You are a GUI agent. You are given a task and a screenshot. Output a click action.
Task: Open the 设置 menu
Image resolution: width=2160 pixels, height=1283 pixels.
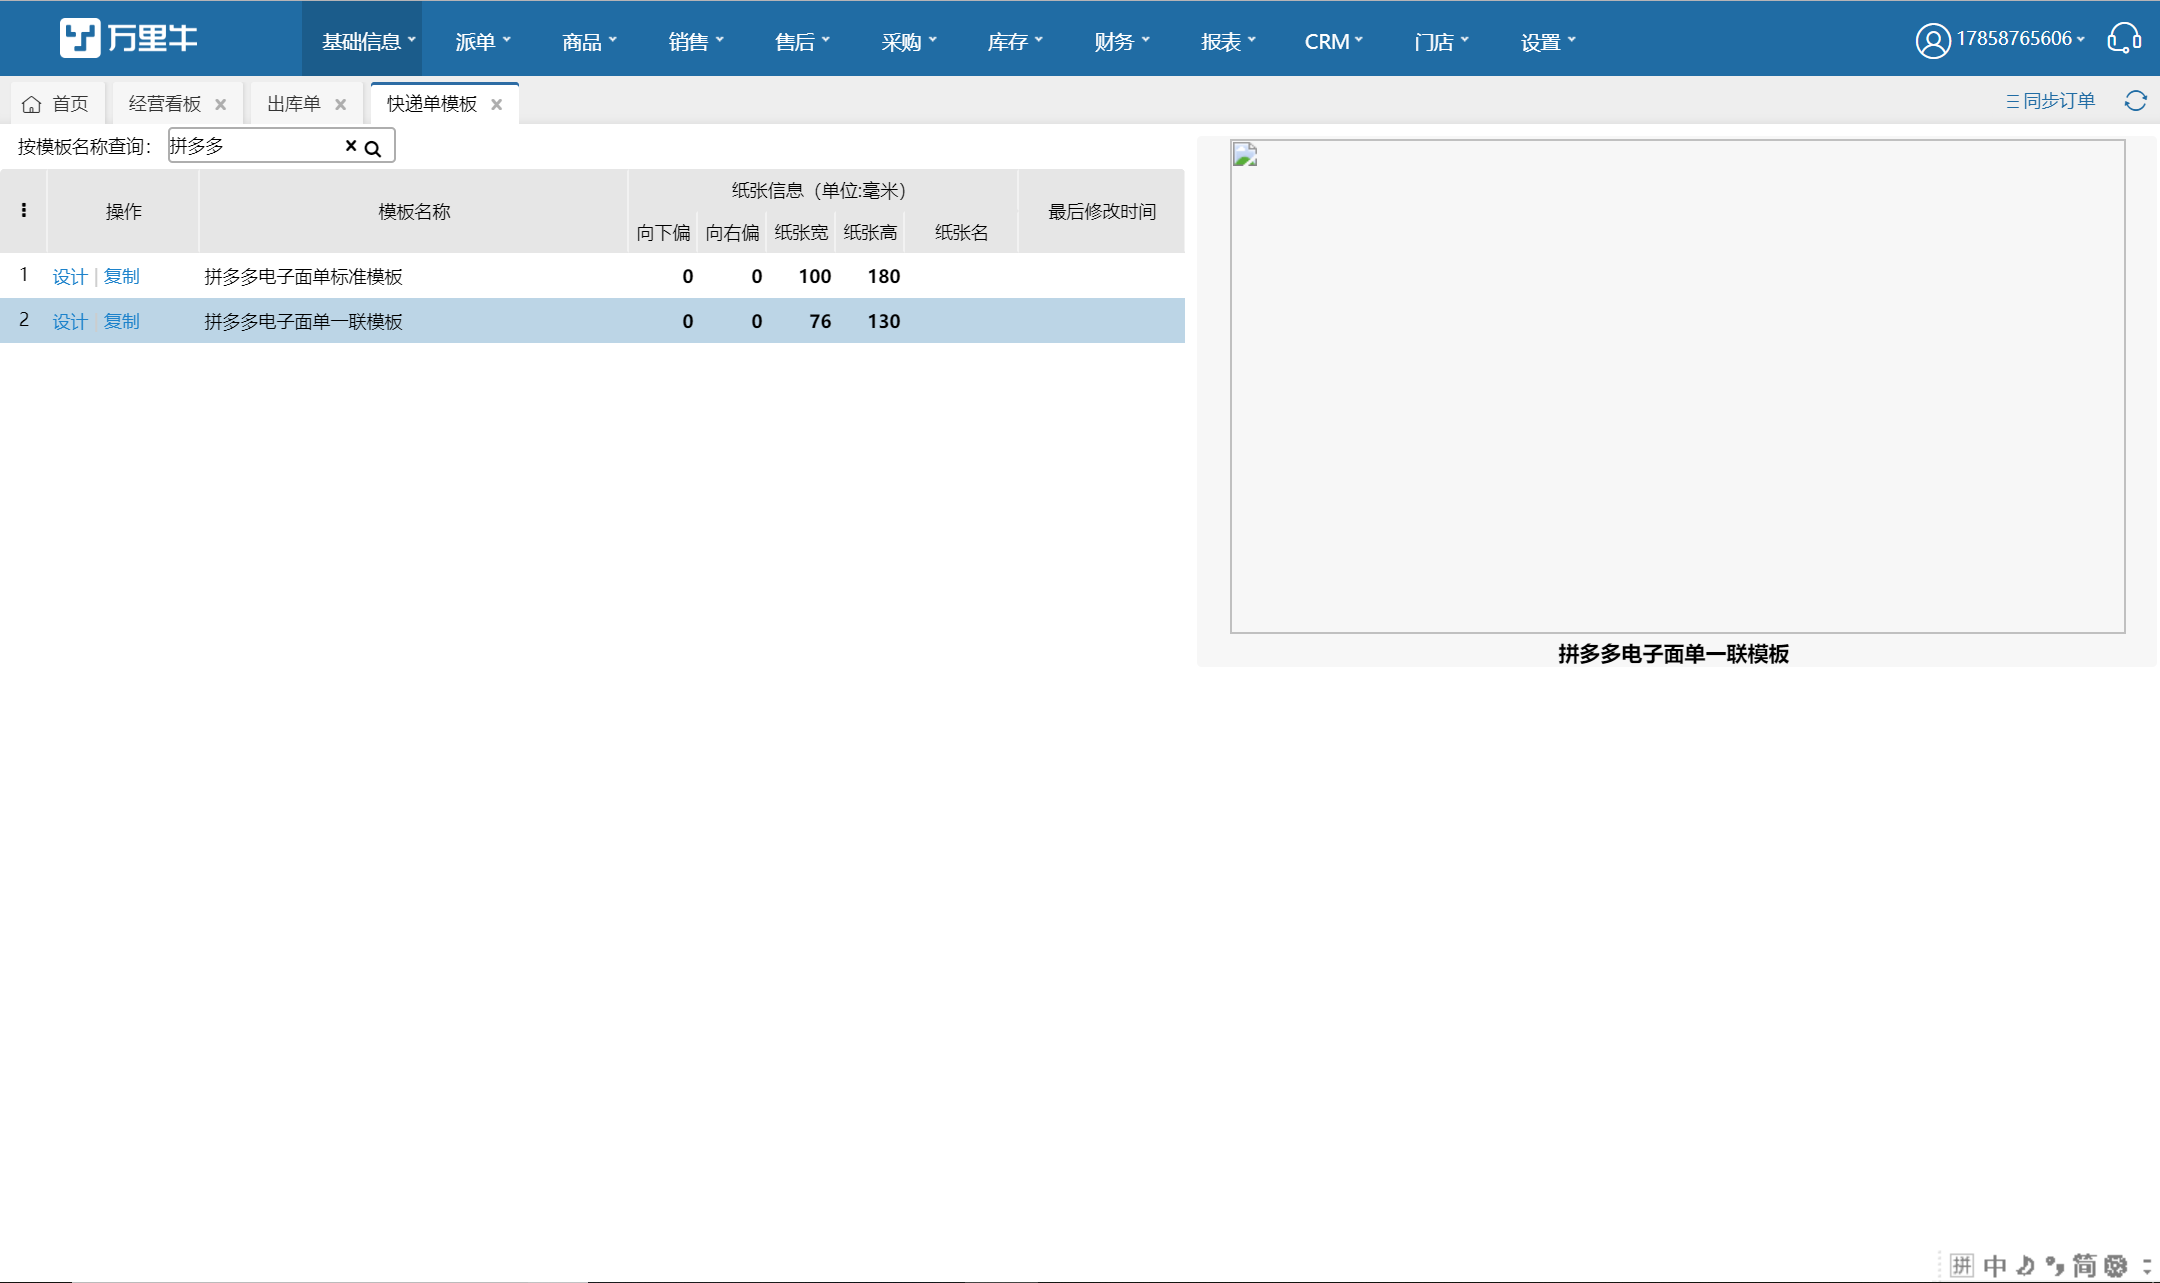click(1548, 42)
